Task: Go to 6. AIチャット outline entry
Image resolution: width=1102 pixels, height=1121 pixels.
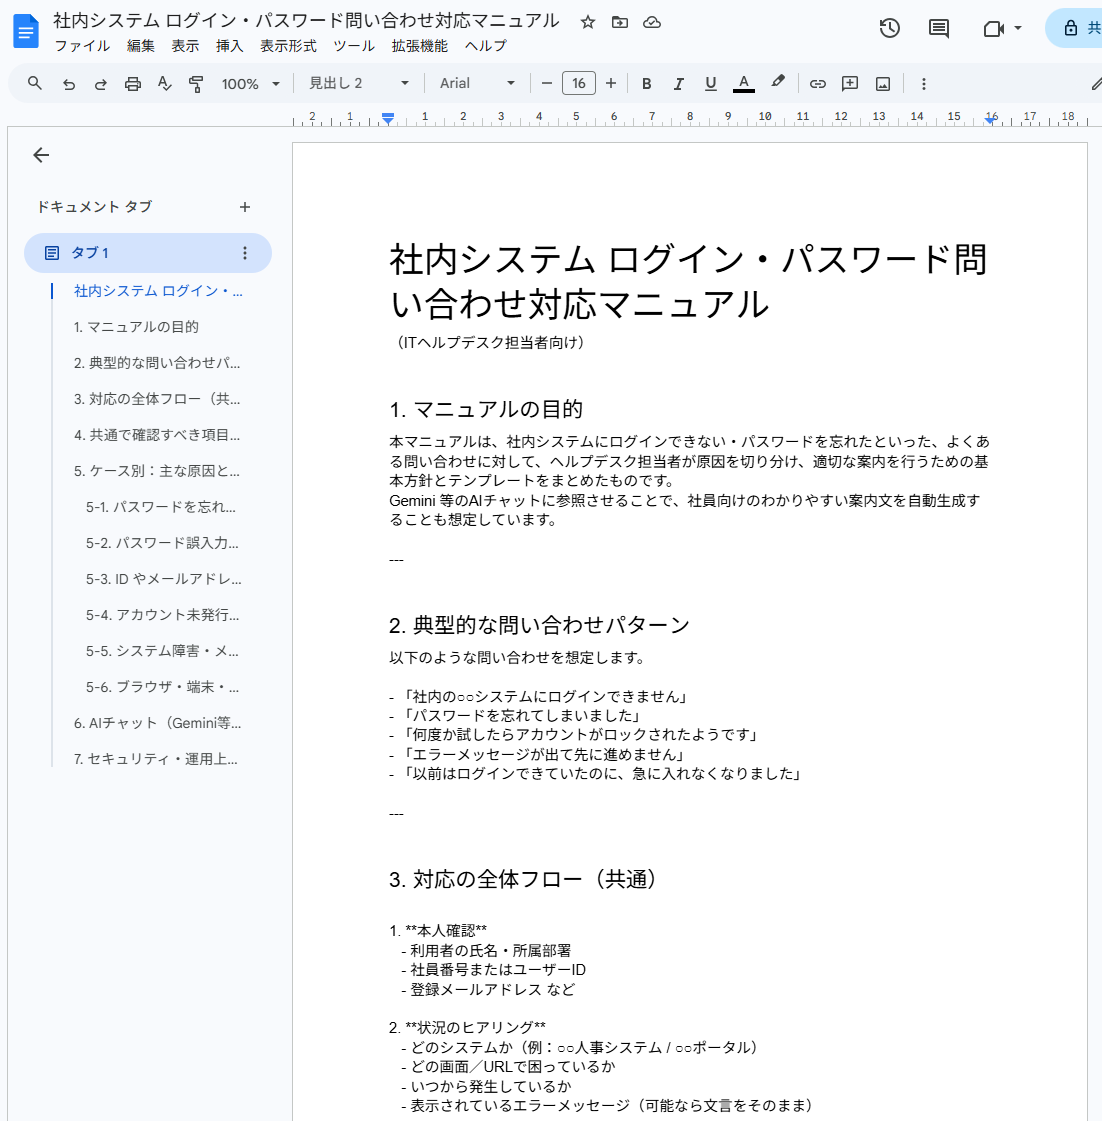Action: [157, 723]
